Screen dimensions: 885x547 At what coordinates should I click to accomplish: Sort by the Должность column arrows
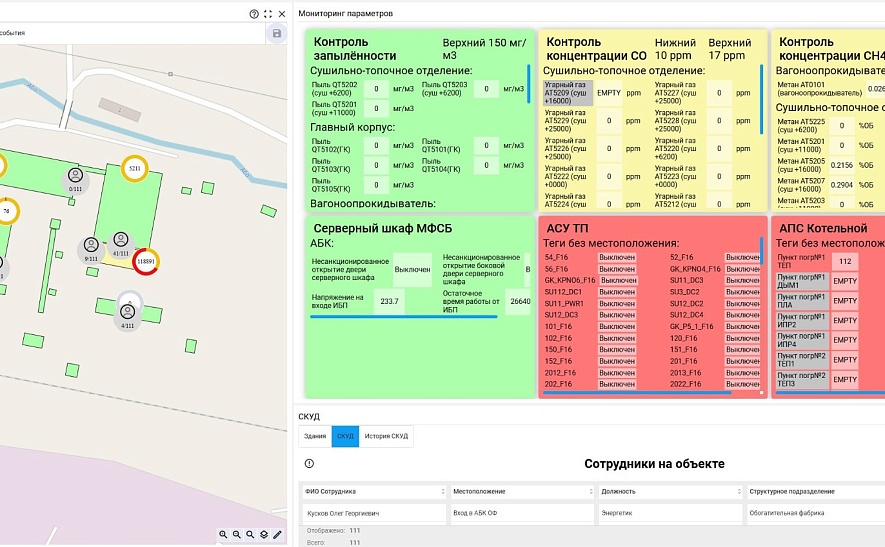click(x=739, y=492)
